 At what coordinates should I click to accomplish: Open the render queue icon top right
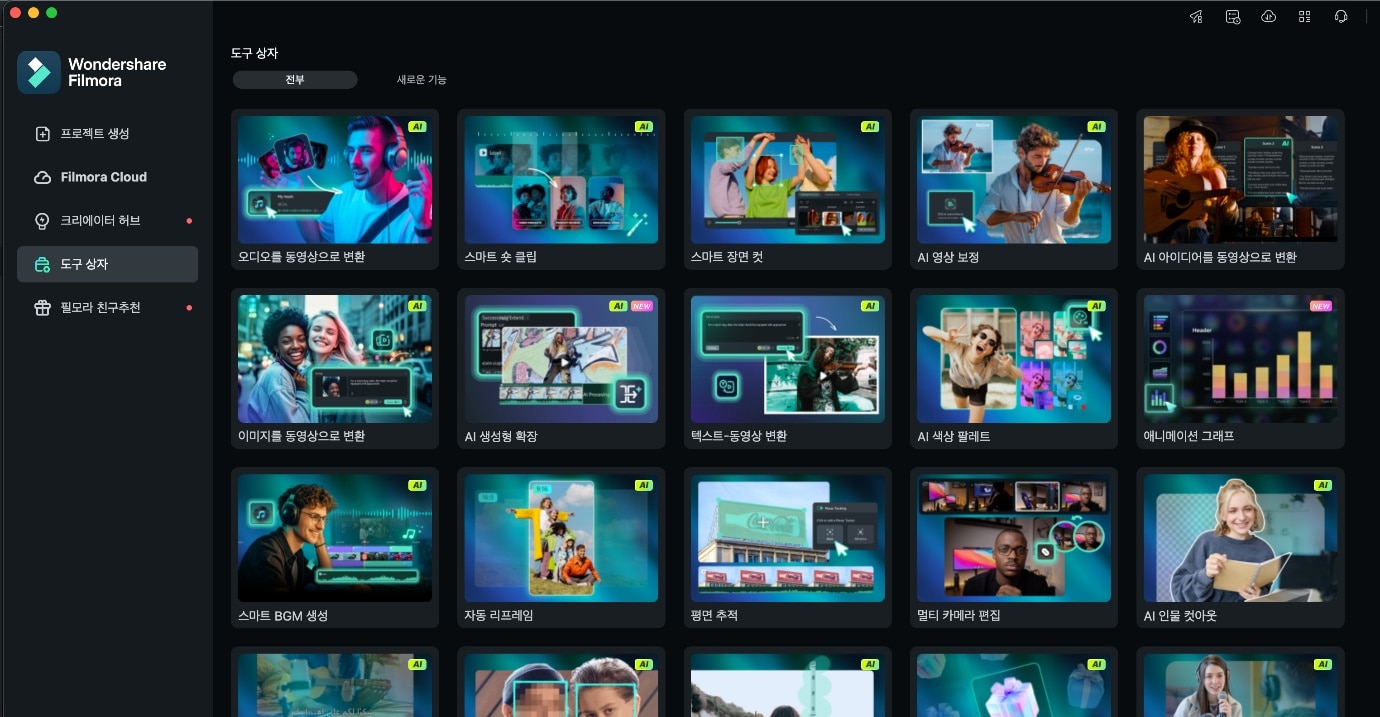1232,16
